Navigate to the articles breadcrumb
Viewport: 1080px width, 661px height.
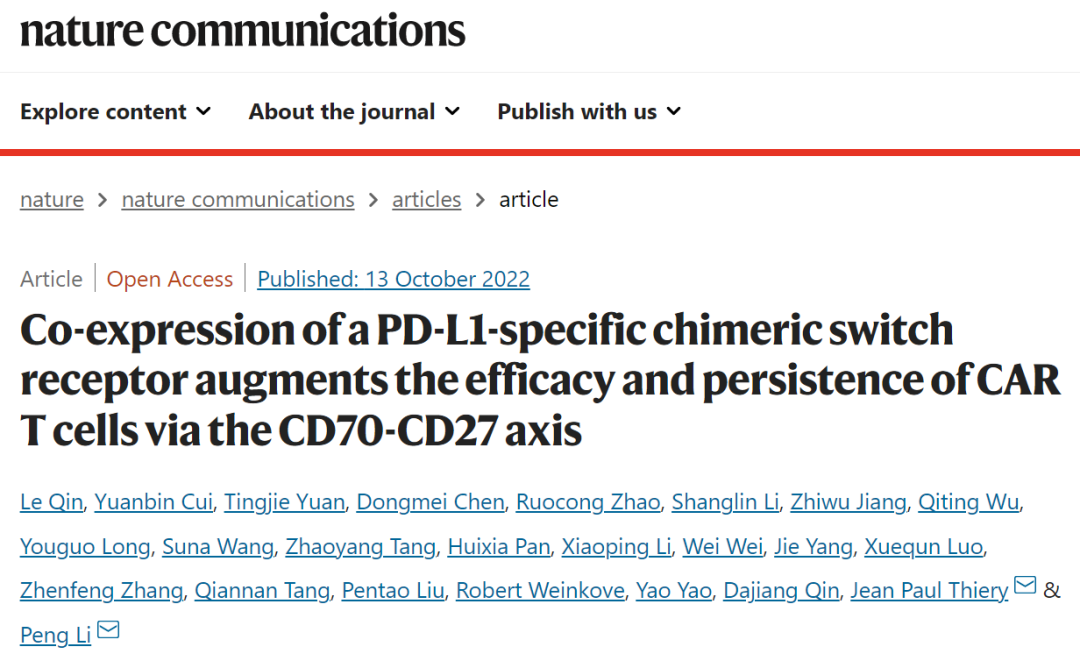(x=426, y=200)
